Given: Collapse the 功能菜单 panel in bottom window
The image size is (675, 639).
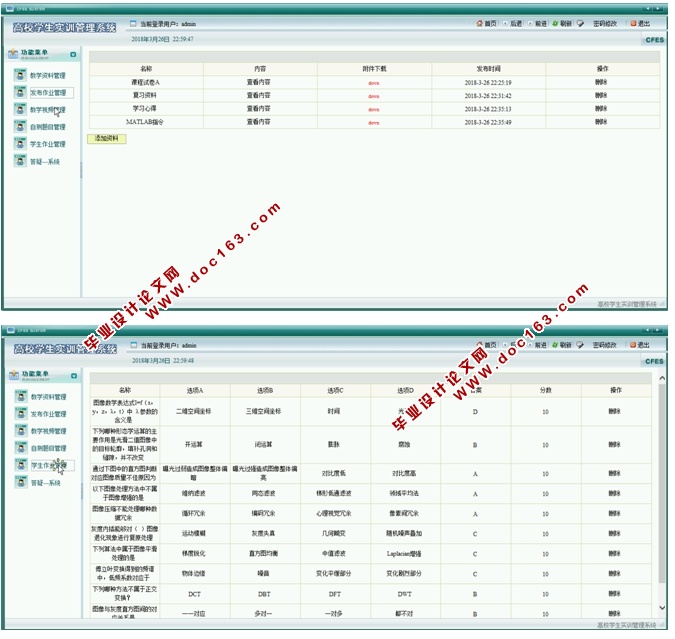Looking at the screenshot, I should [74, 376].
